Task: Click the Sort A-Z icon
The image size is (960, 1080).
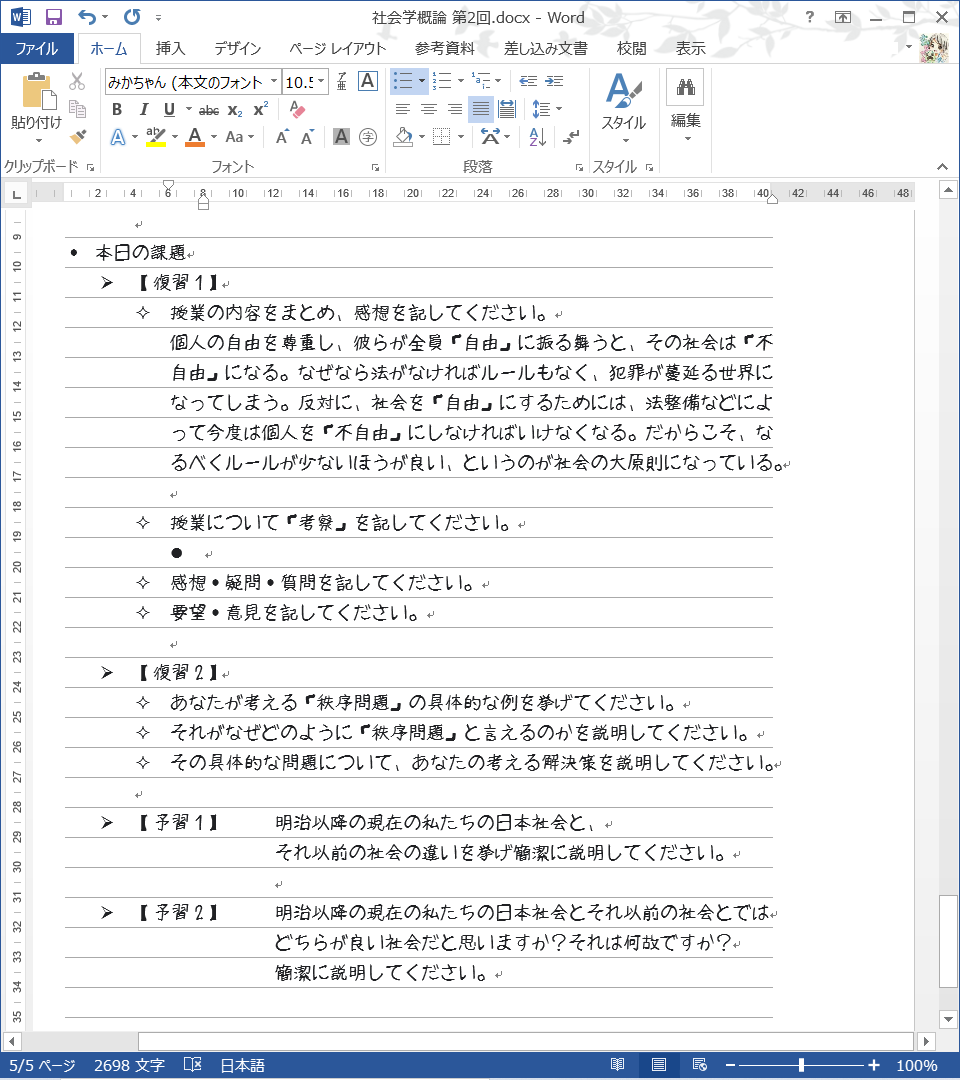Action: pos(537,136)
